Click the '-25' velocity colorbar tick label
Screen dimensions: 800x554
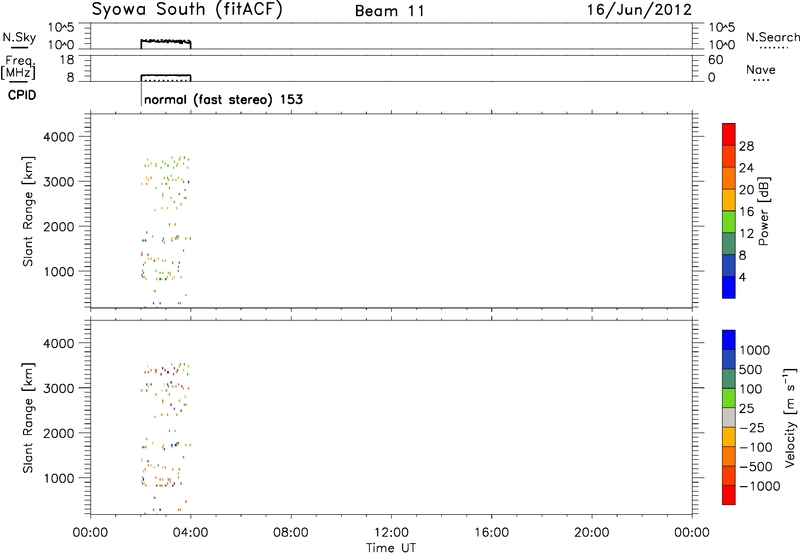click(x=752, y=427)
